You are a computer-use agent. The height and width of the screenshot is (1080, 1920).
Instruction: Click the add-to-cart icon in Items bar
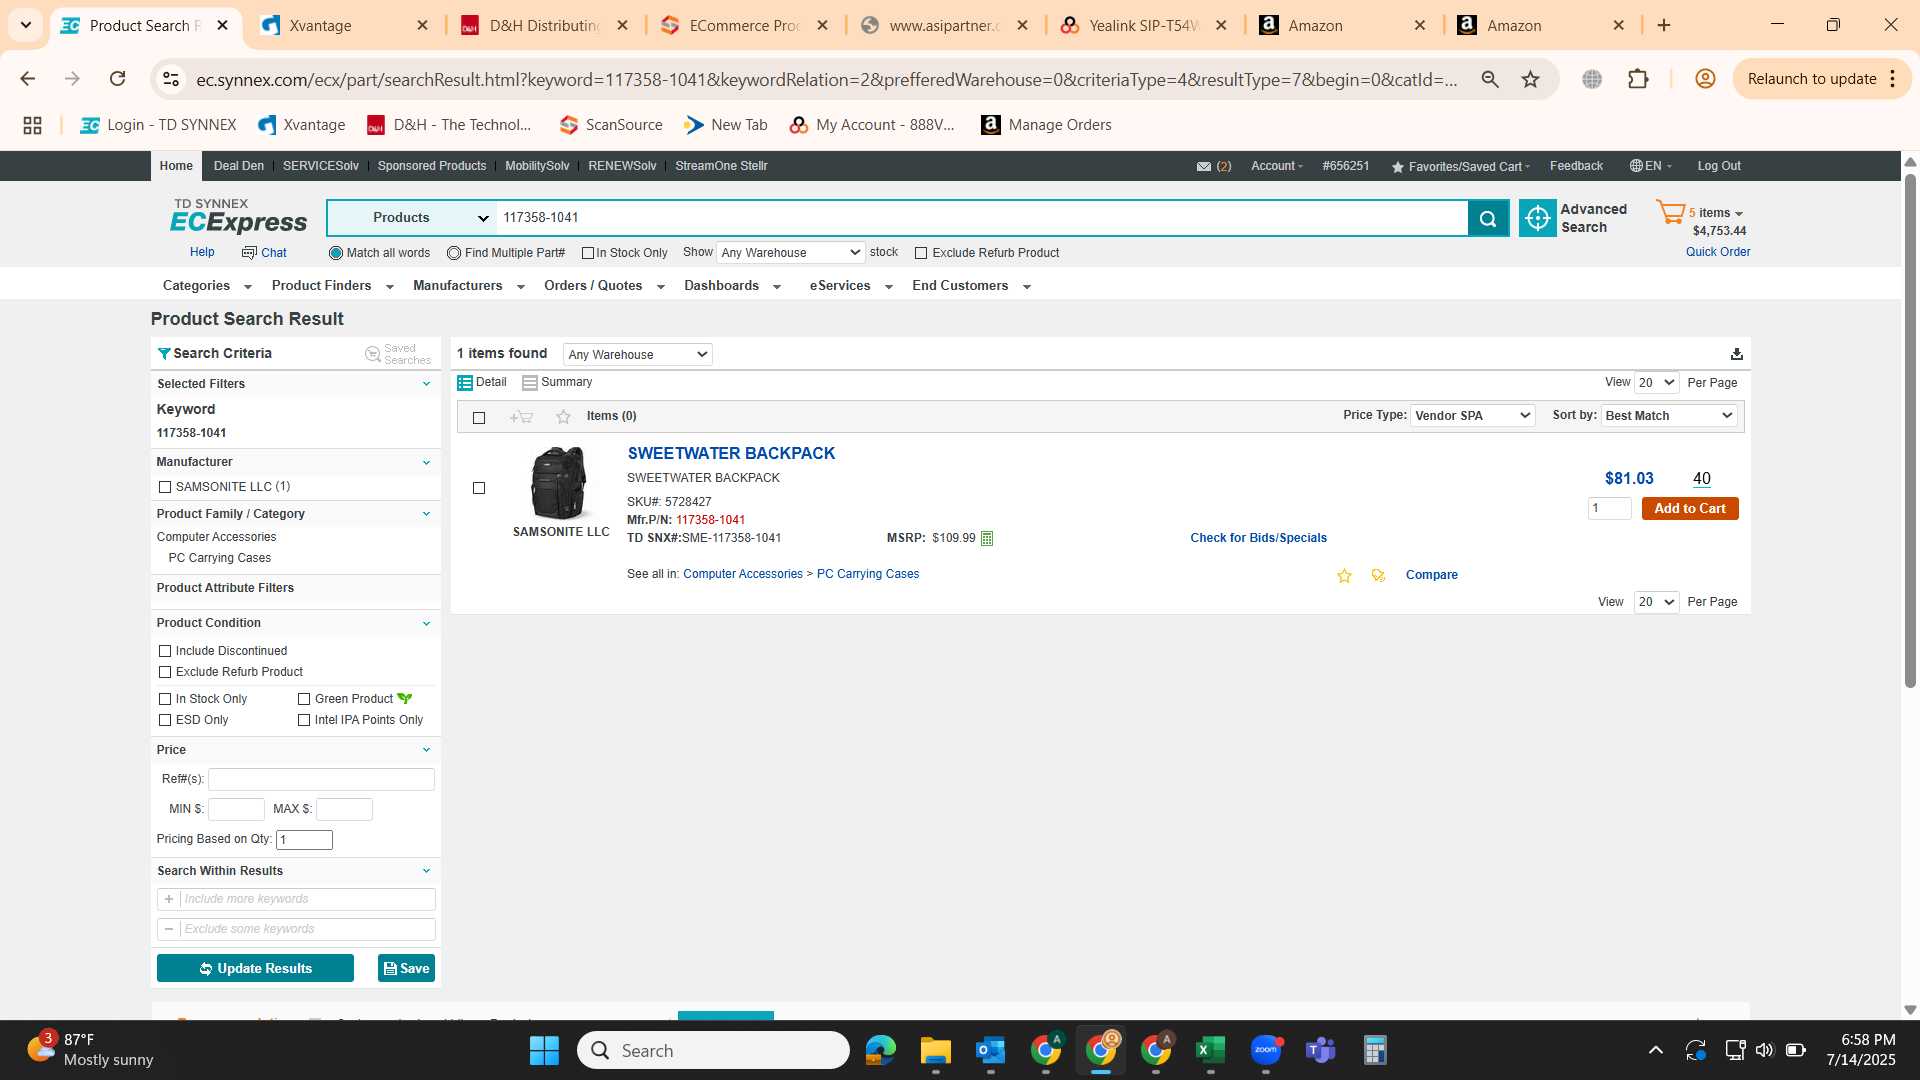(521, 417)
